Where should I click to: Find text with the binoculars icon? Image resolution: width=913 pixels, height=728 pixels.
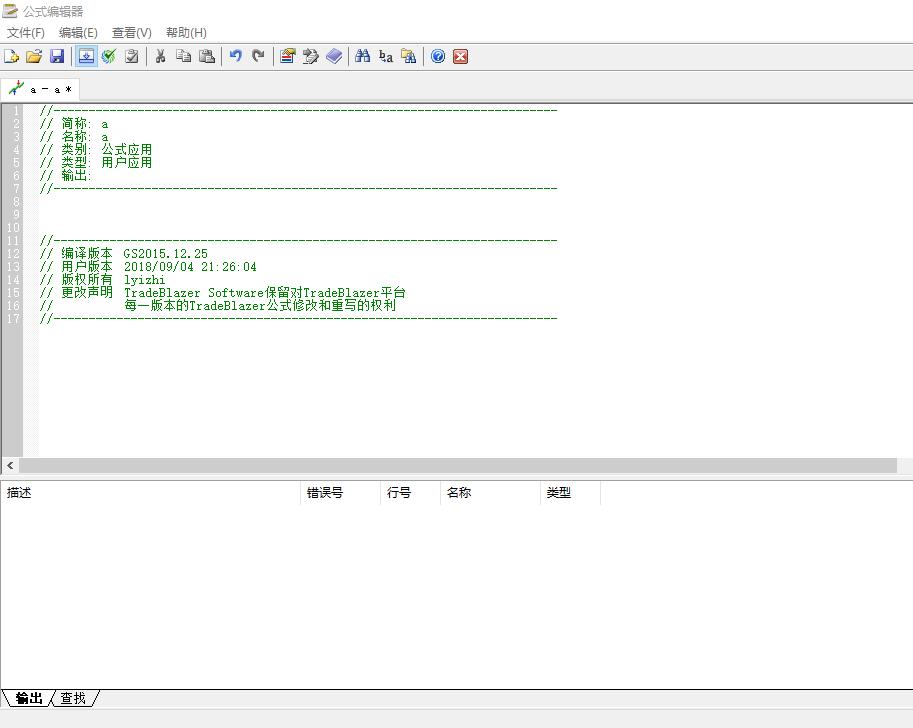point(362,56)
